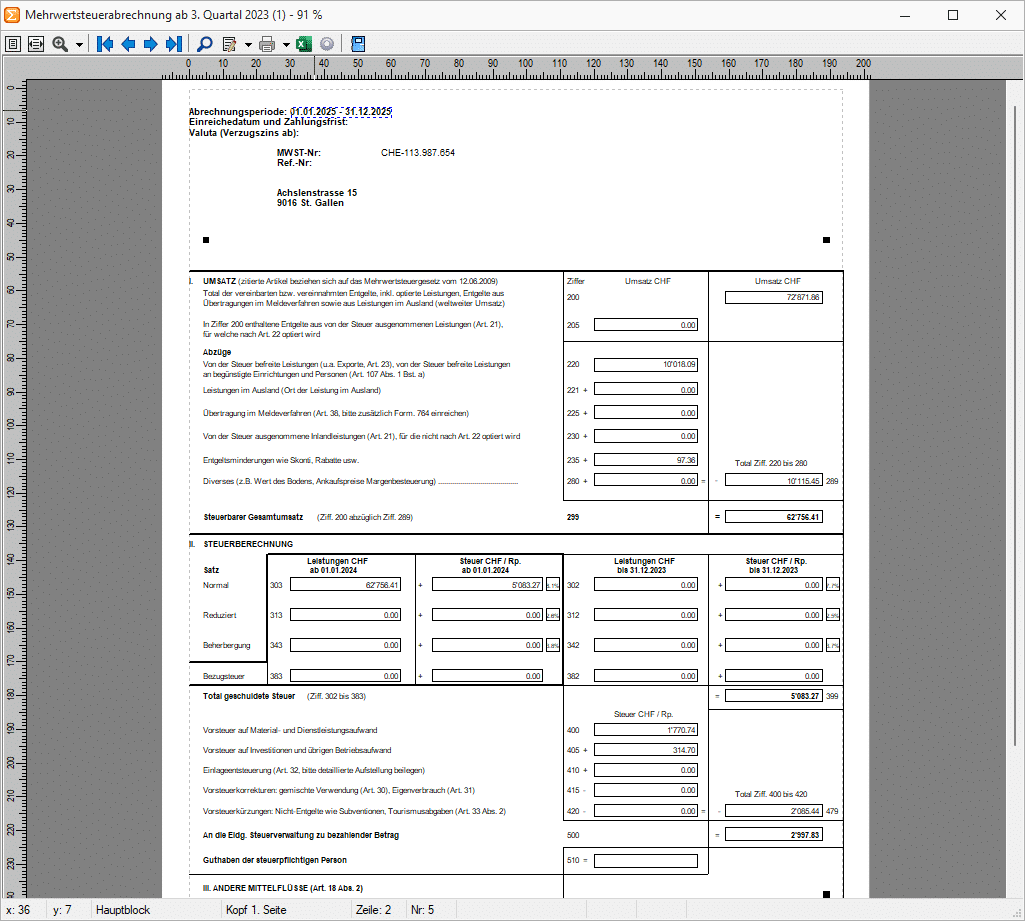The height and width of the screenshot is (921, 1025).
Task: Select the Abrechnungsperiode date range text
Action: point(341,111)
